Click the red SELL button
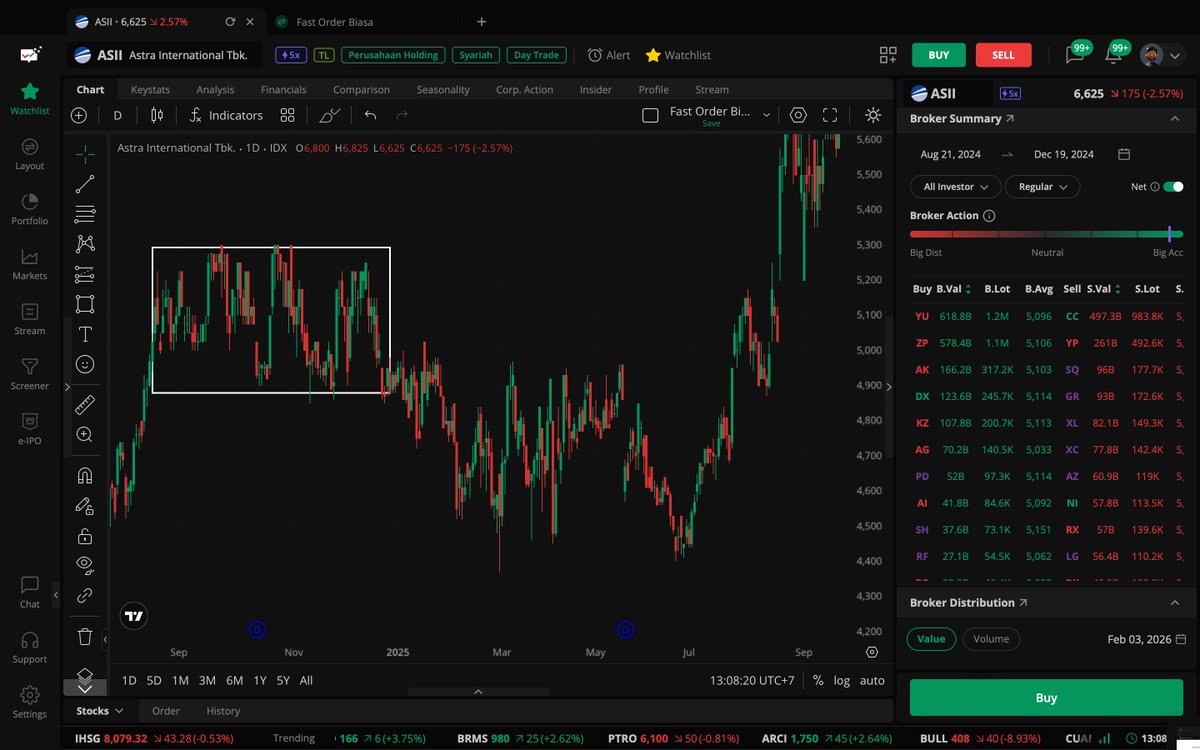1200x750 pixels. 1003,55
